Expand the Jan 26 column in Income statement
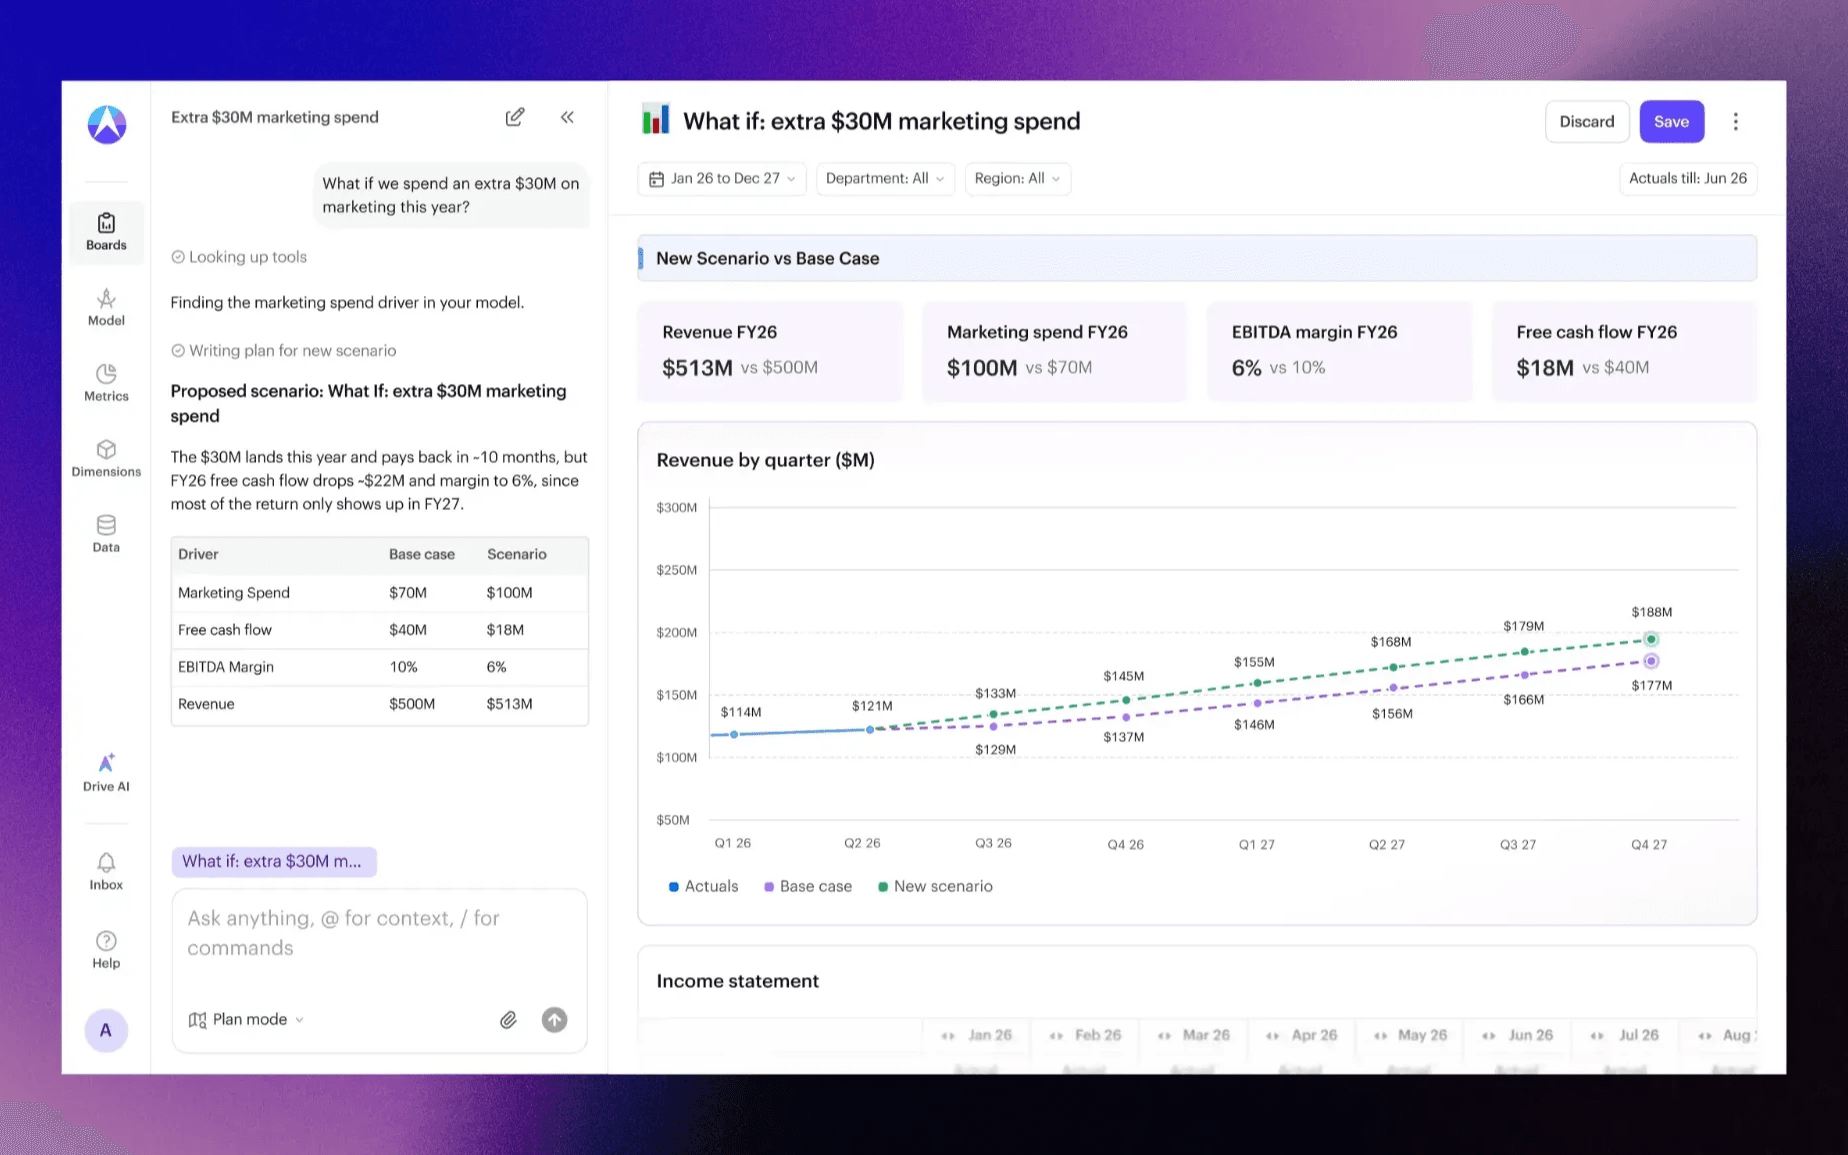The image size is (1848, 1155). click(x=948, y=1036)
